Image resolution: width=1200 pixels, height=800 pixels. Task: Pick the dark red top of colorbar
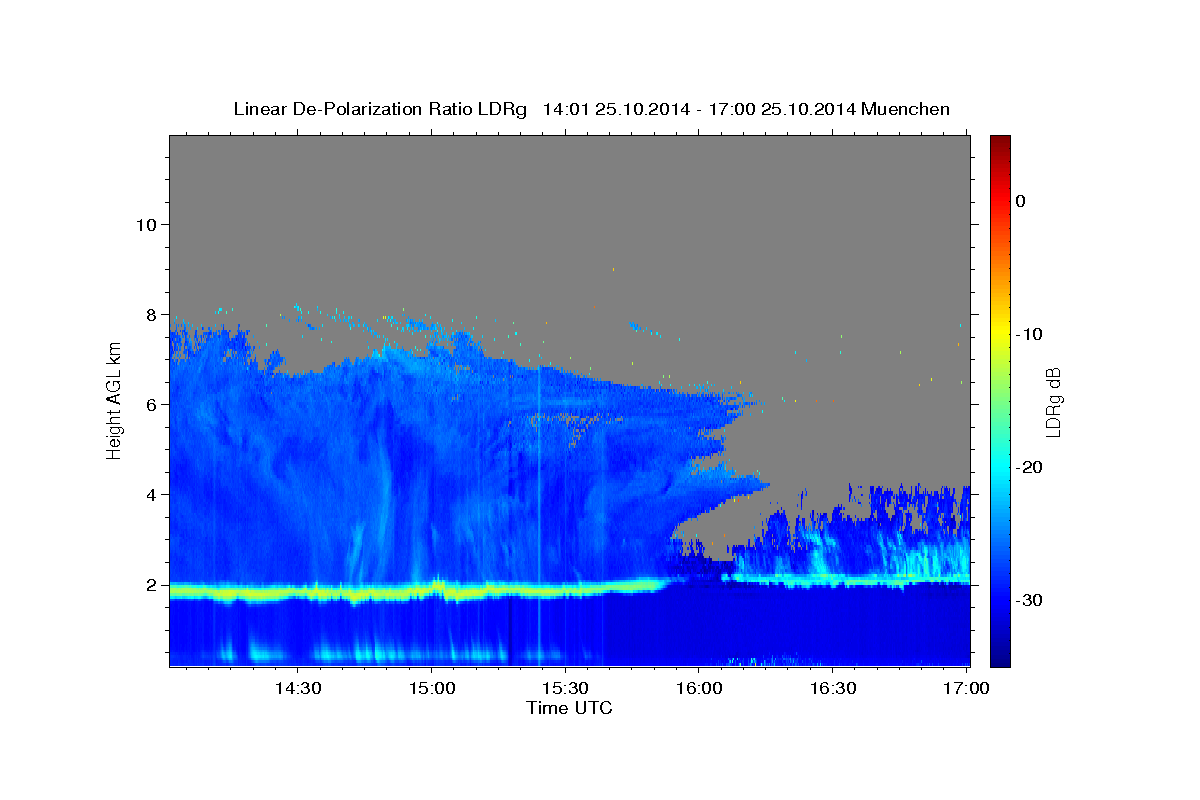pyautogui.click(x=1000, y=142)
